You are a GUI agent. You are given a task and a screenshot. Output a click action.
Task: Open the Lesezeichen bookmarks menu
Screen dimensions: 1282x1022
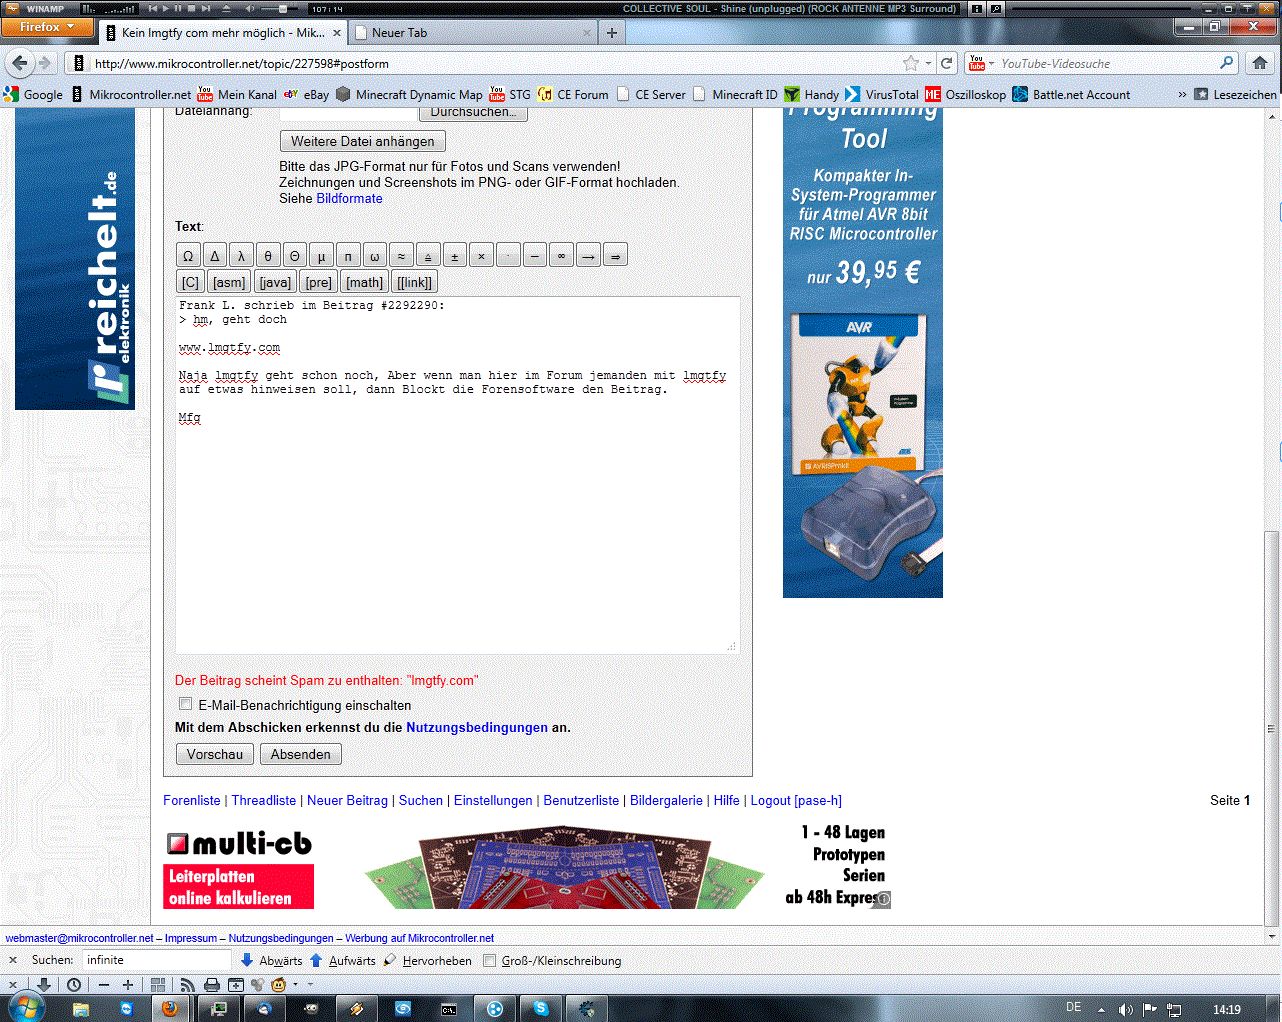pyautogui.click(x=1235, y=95)
